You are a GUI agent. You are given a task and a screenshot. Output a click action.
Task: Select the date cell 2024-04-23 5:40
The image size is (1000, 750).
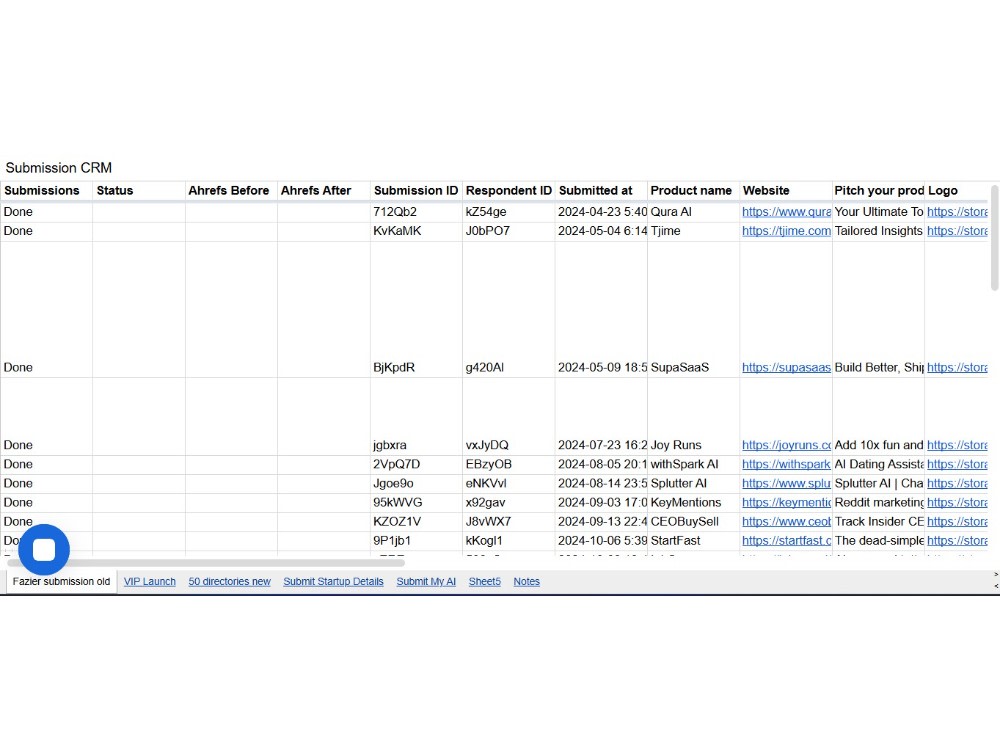(601, 212)
